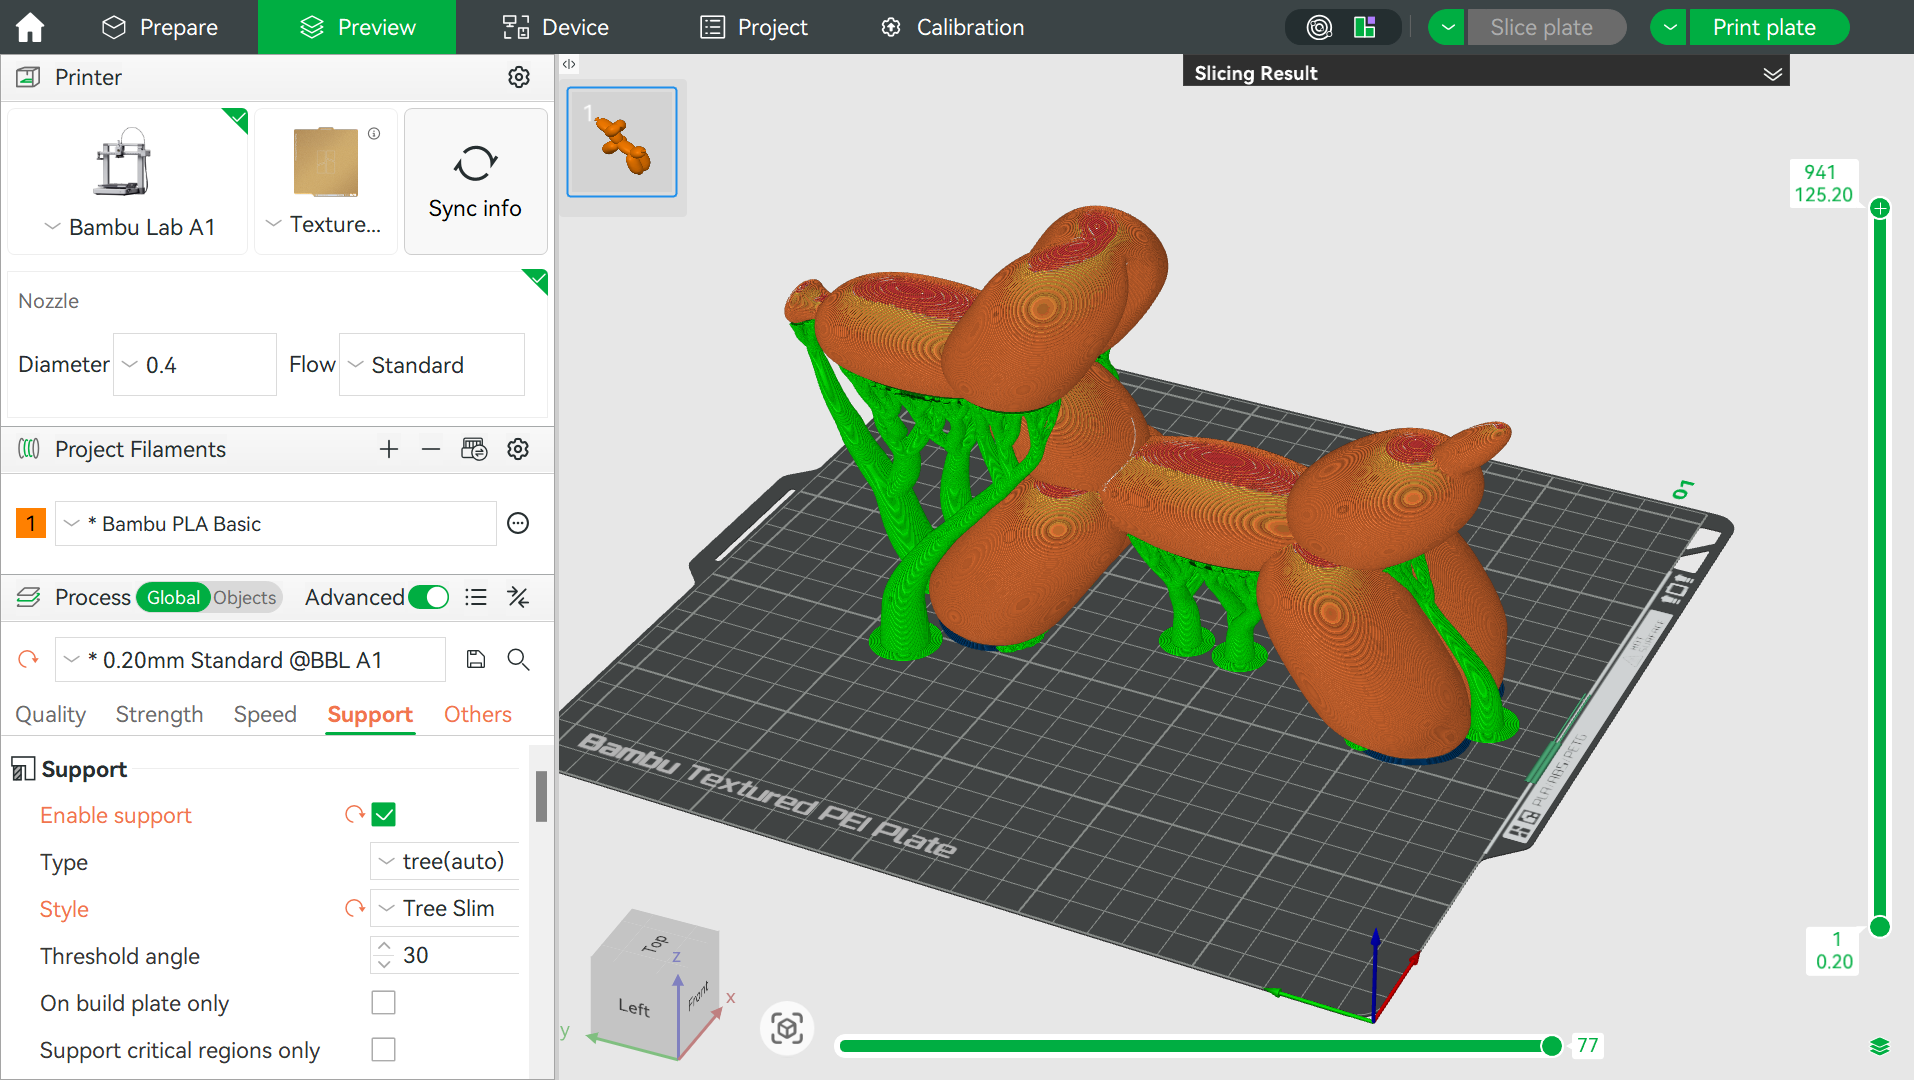This screenshot has width=1914, height=1080.
Task: Show textured plate info icon
Action: tap(374, 133)
